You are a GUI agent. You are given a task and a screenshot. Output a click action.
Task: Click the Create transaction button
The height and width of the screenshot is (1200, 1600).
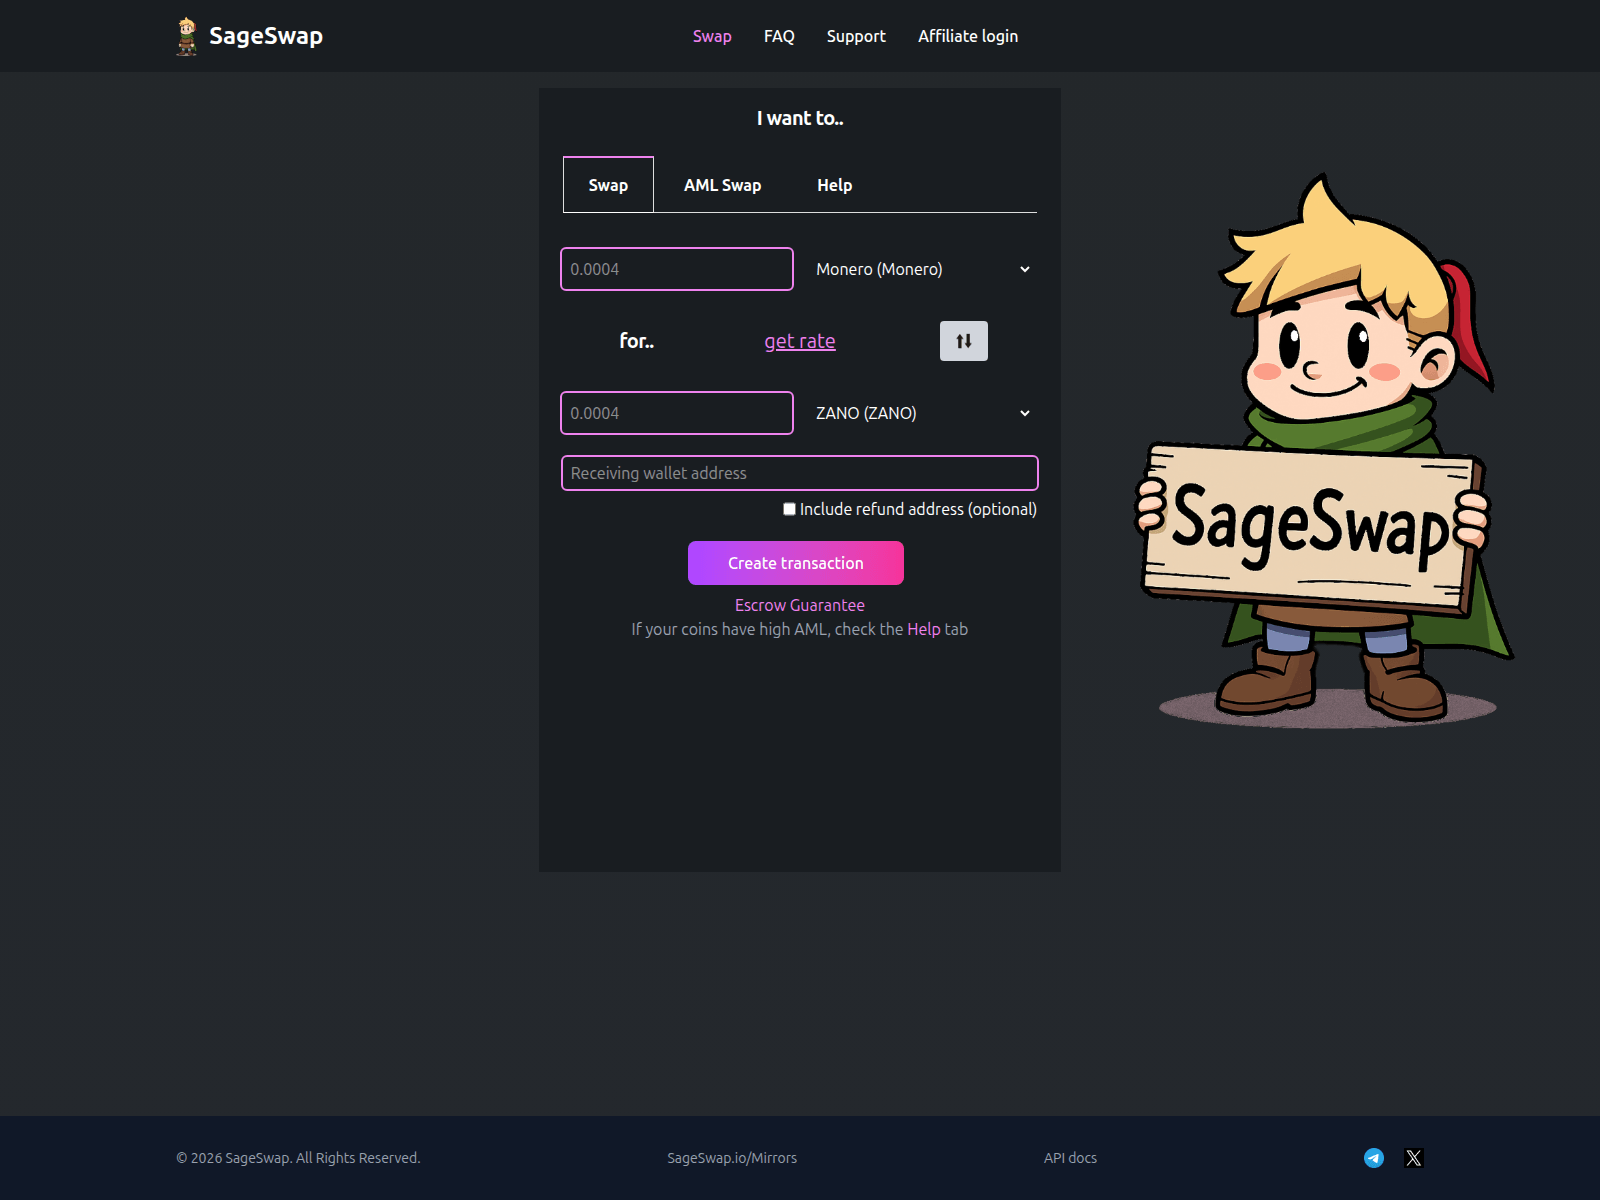click(795, 563)
